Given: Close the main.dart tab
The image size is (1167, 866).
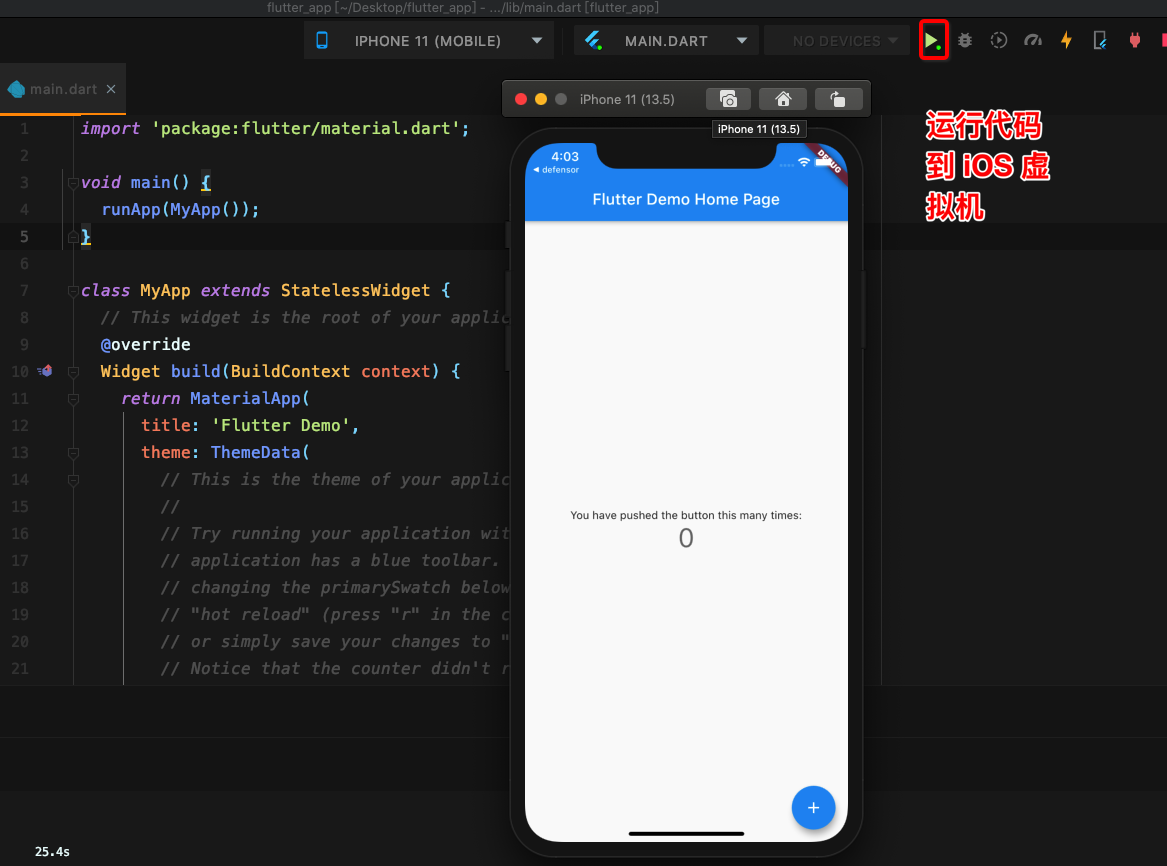Looking at the screenshot, I should click(x=111, y=89).
